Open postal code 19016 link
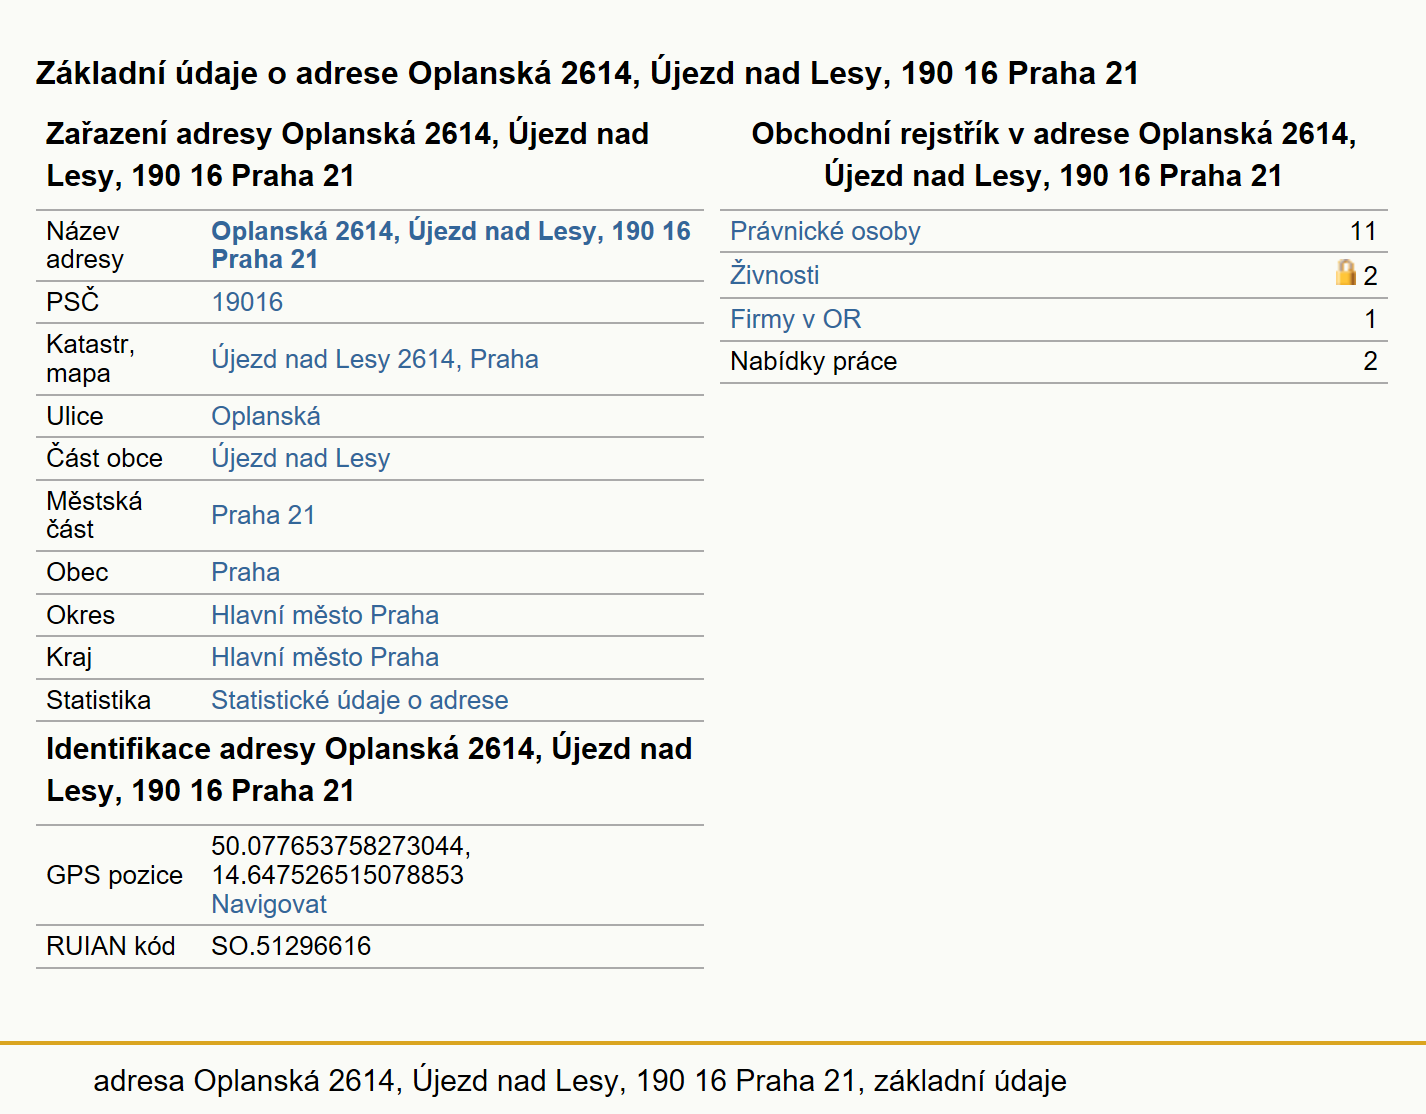This screenshot has height=1114, width=1426. point(247,302)
